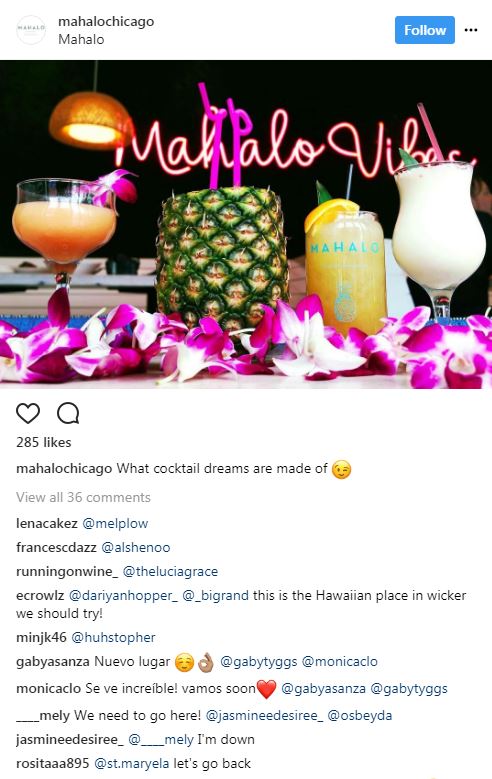This screenshot has width=492, height=779.
Task: Open the @huhstopher mention
Action: coord(113,637)
